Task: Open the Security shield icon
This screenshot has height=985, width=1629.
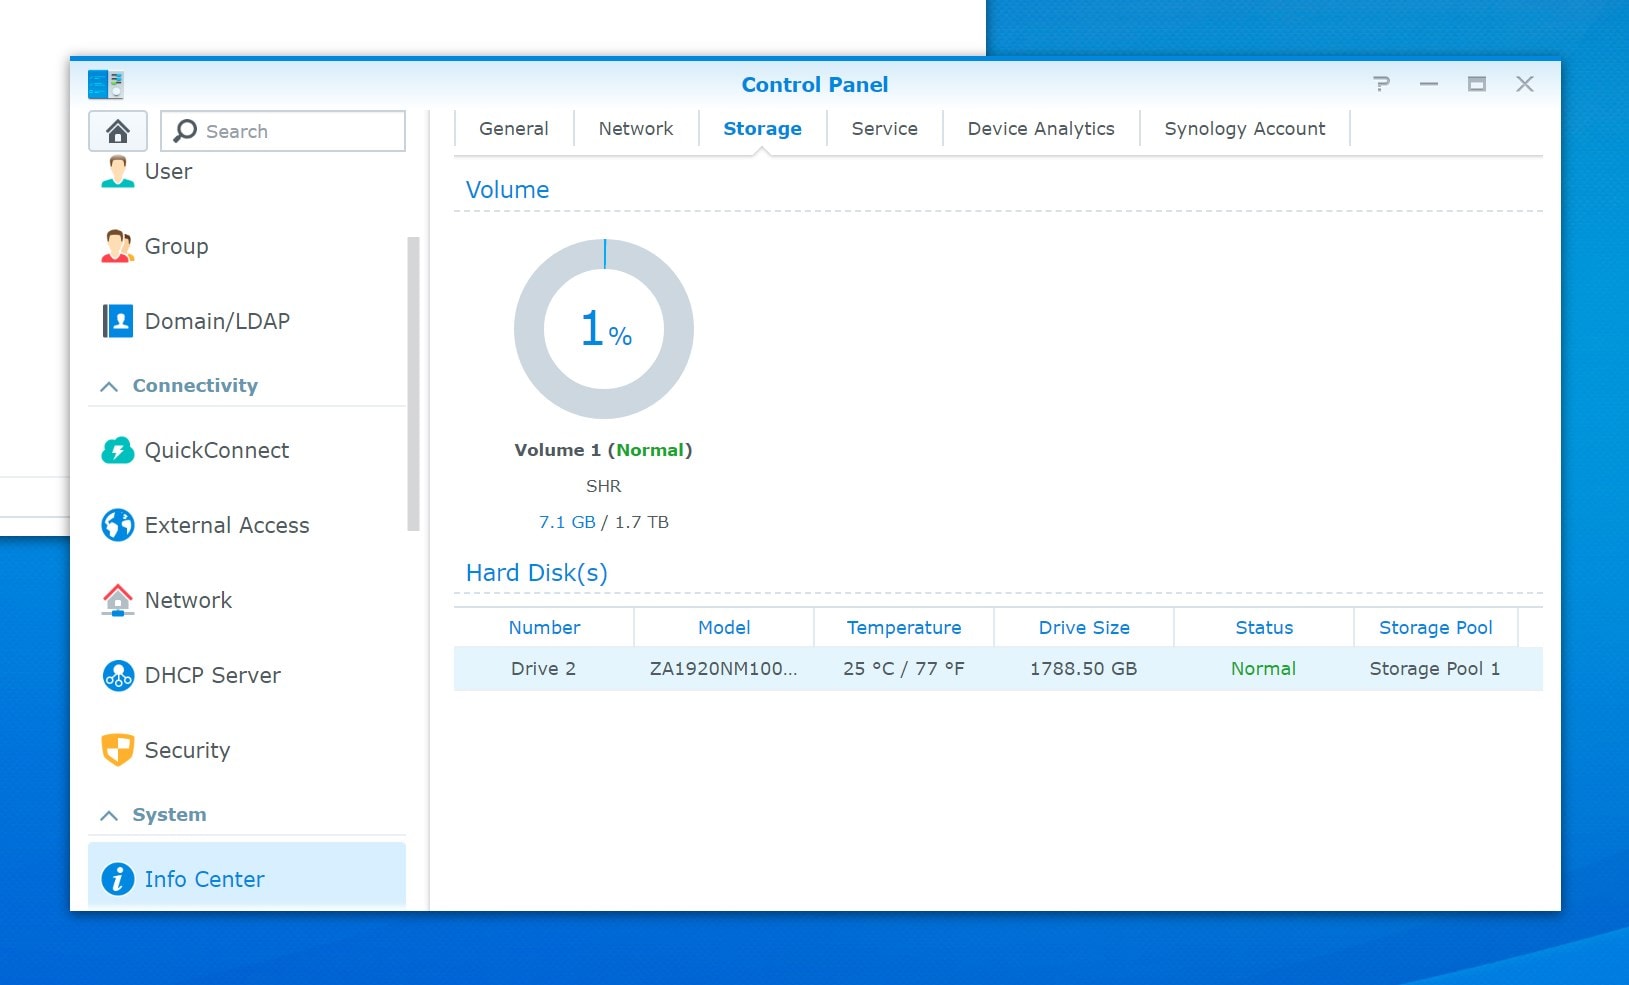Action: click(118, 750)
